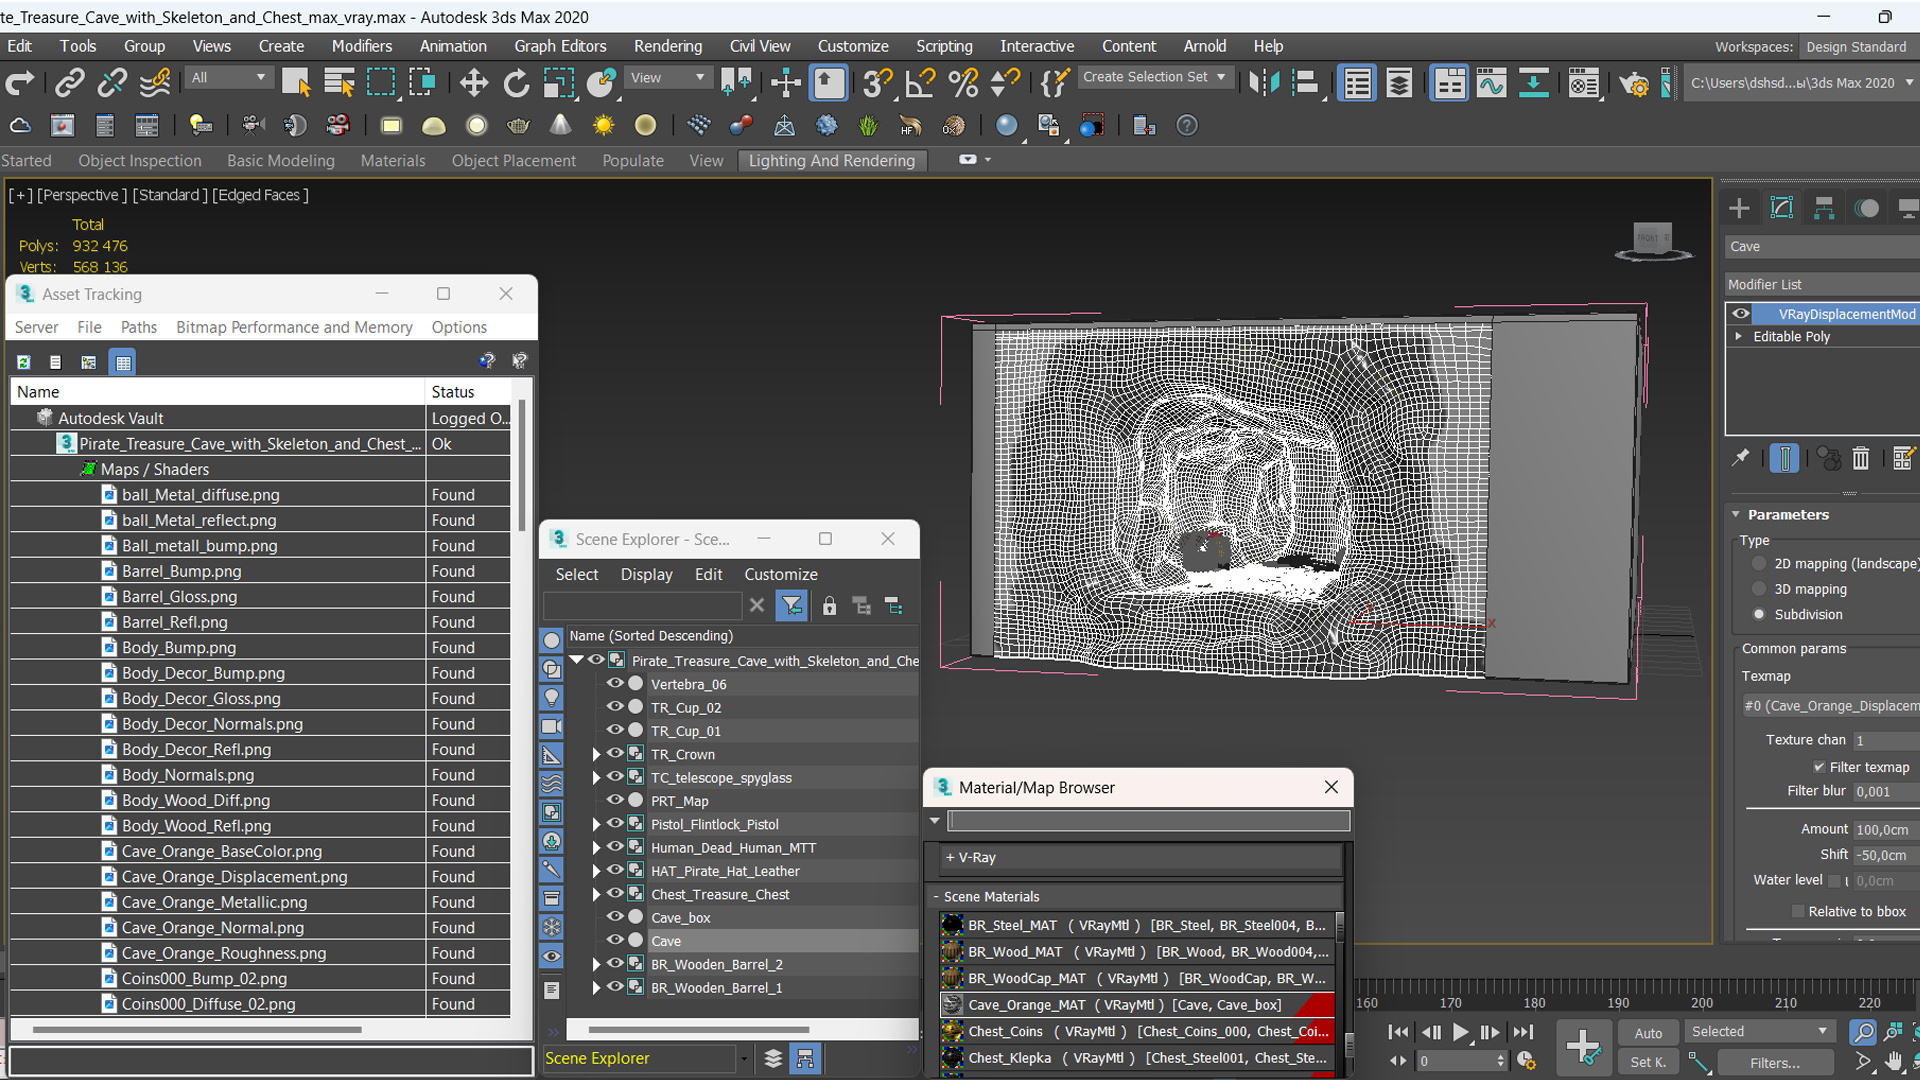Delete modifier with trash icon
This screenshot has width=1920, height=1080.
point(1860,458)
